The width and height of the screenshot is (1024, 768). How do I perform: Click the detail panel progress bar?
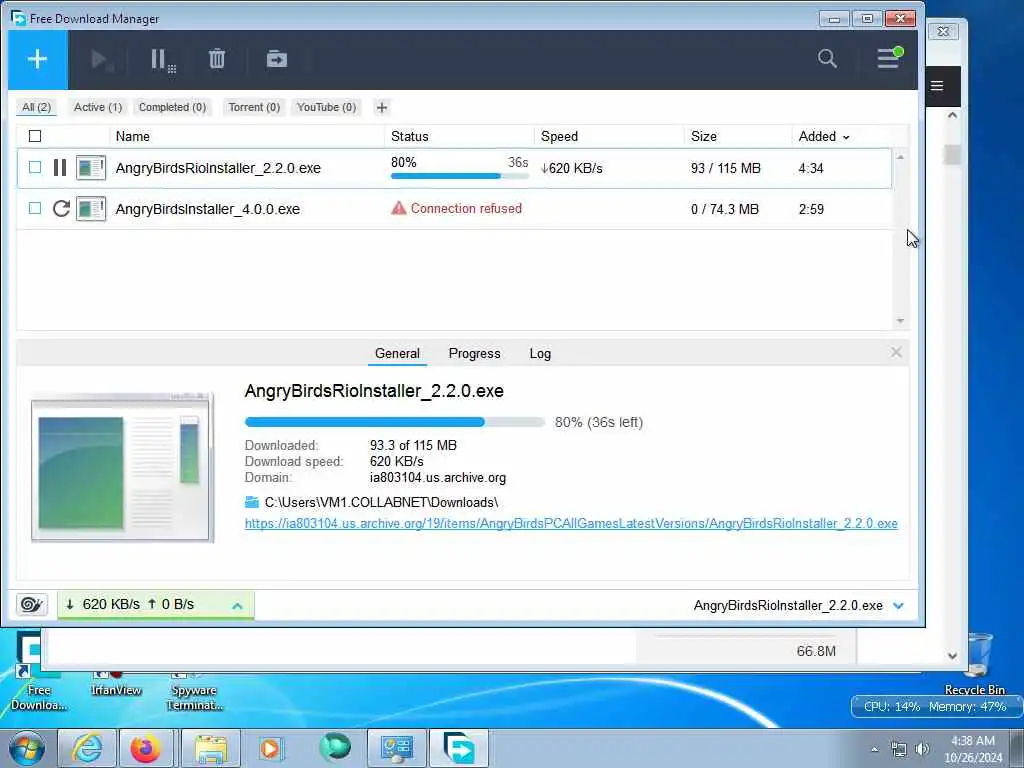[x=394, y=422]
